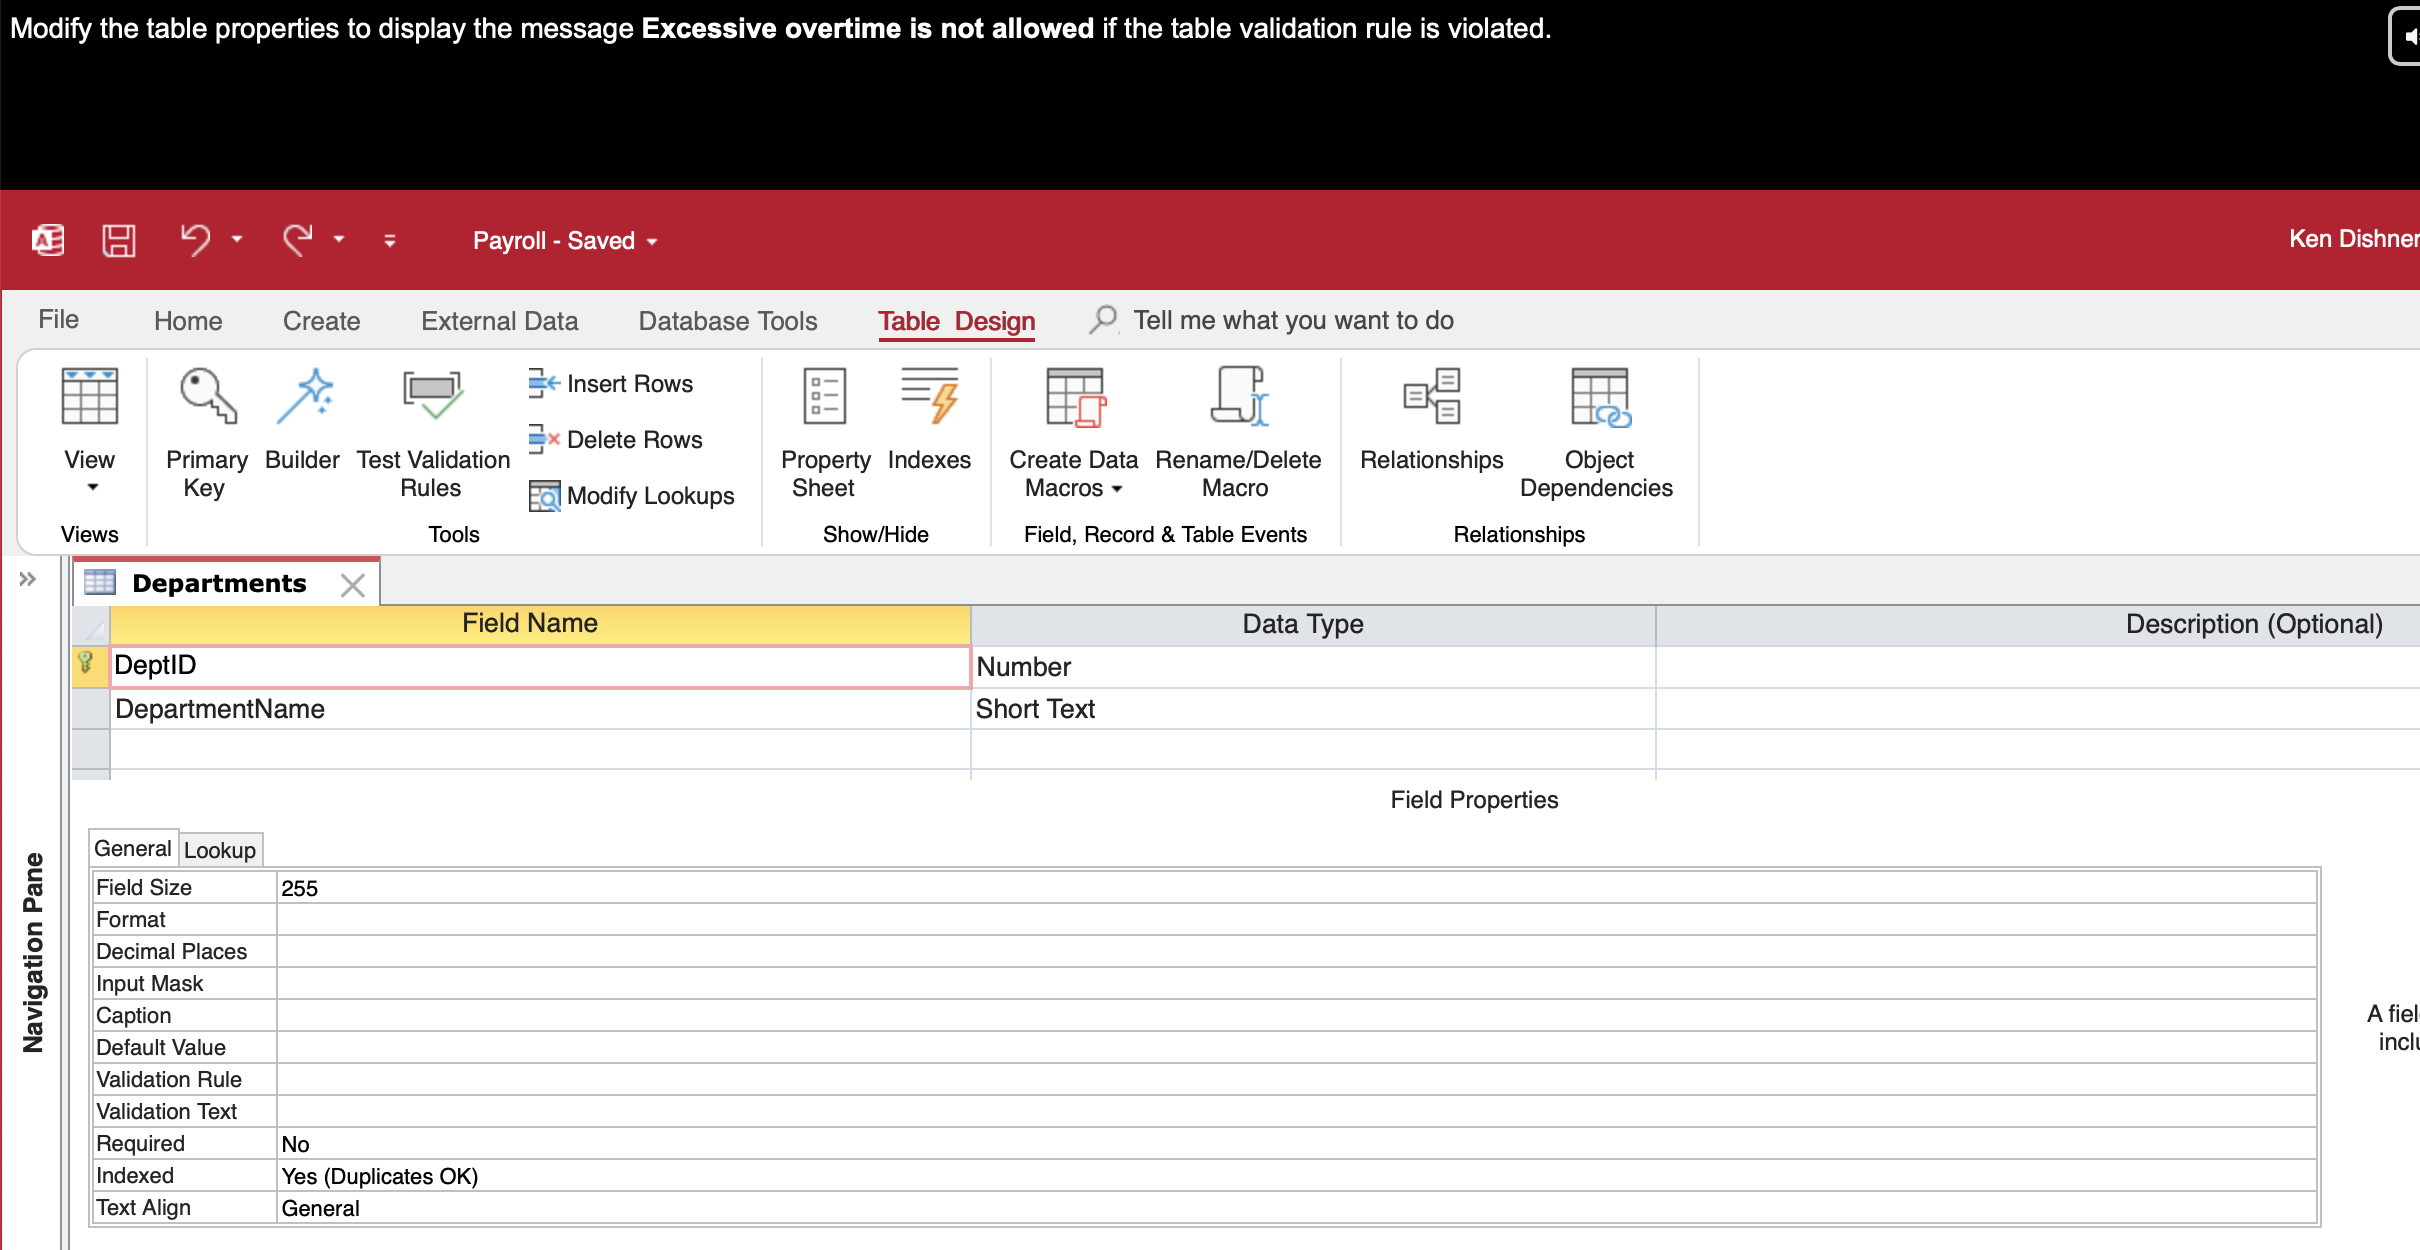2420x1250 pixels.
Task: Open the Payroll - Saved title dropdown
Action: [653, 240]
